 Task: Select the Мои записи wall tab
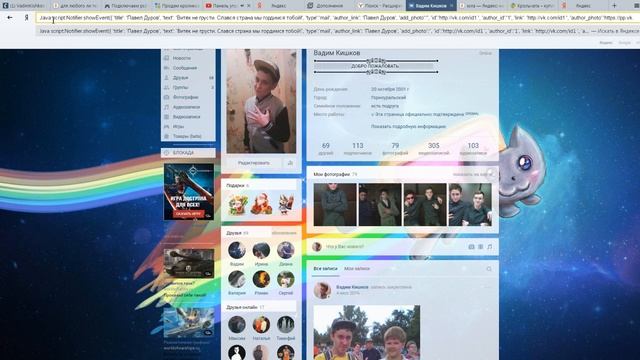pos(357,269)
